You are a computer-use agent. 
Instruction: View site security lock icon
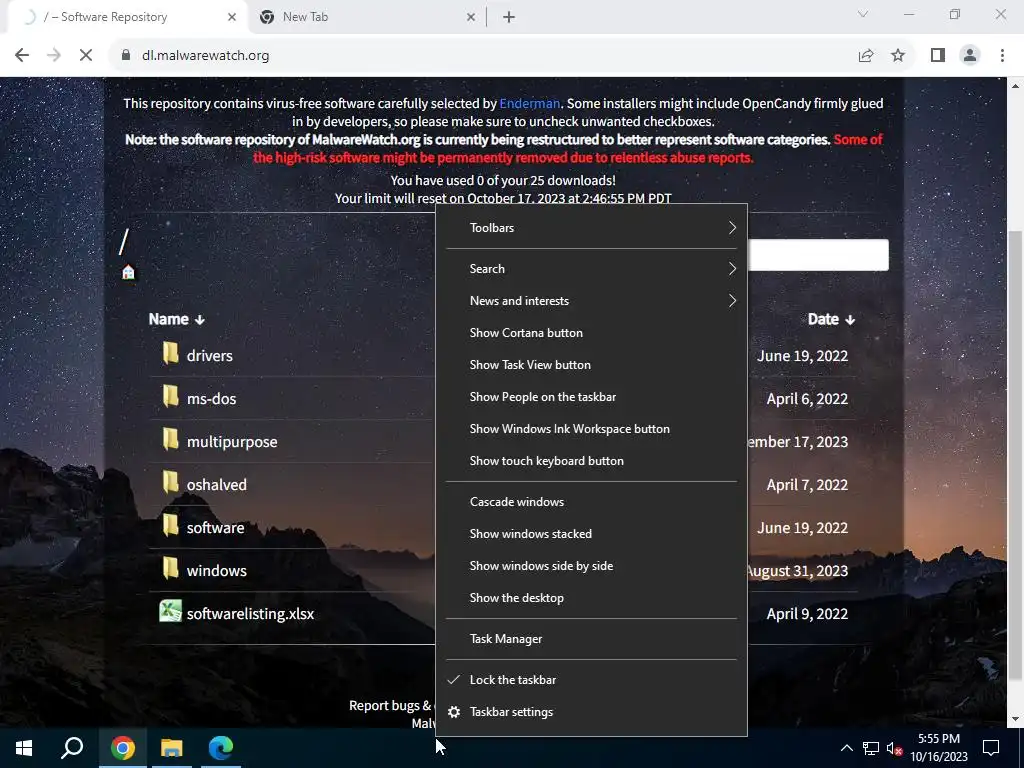click(x=126, y=56)
